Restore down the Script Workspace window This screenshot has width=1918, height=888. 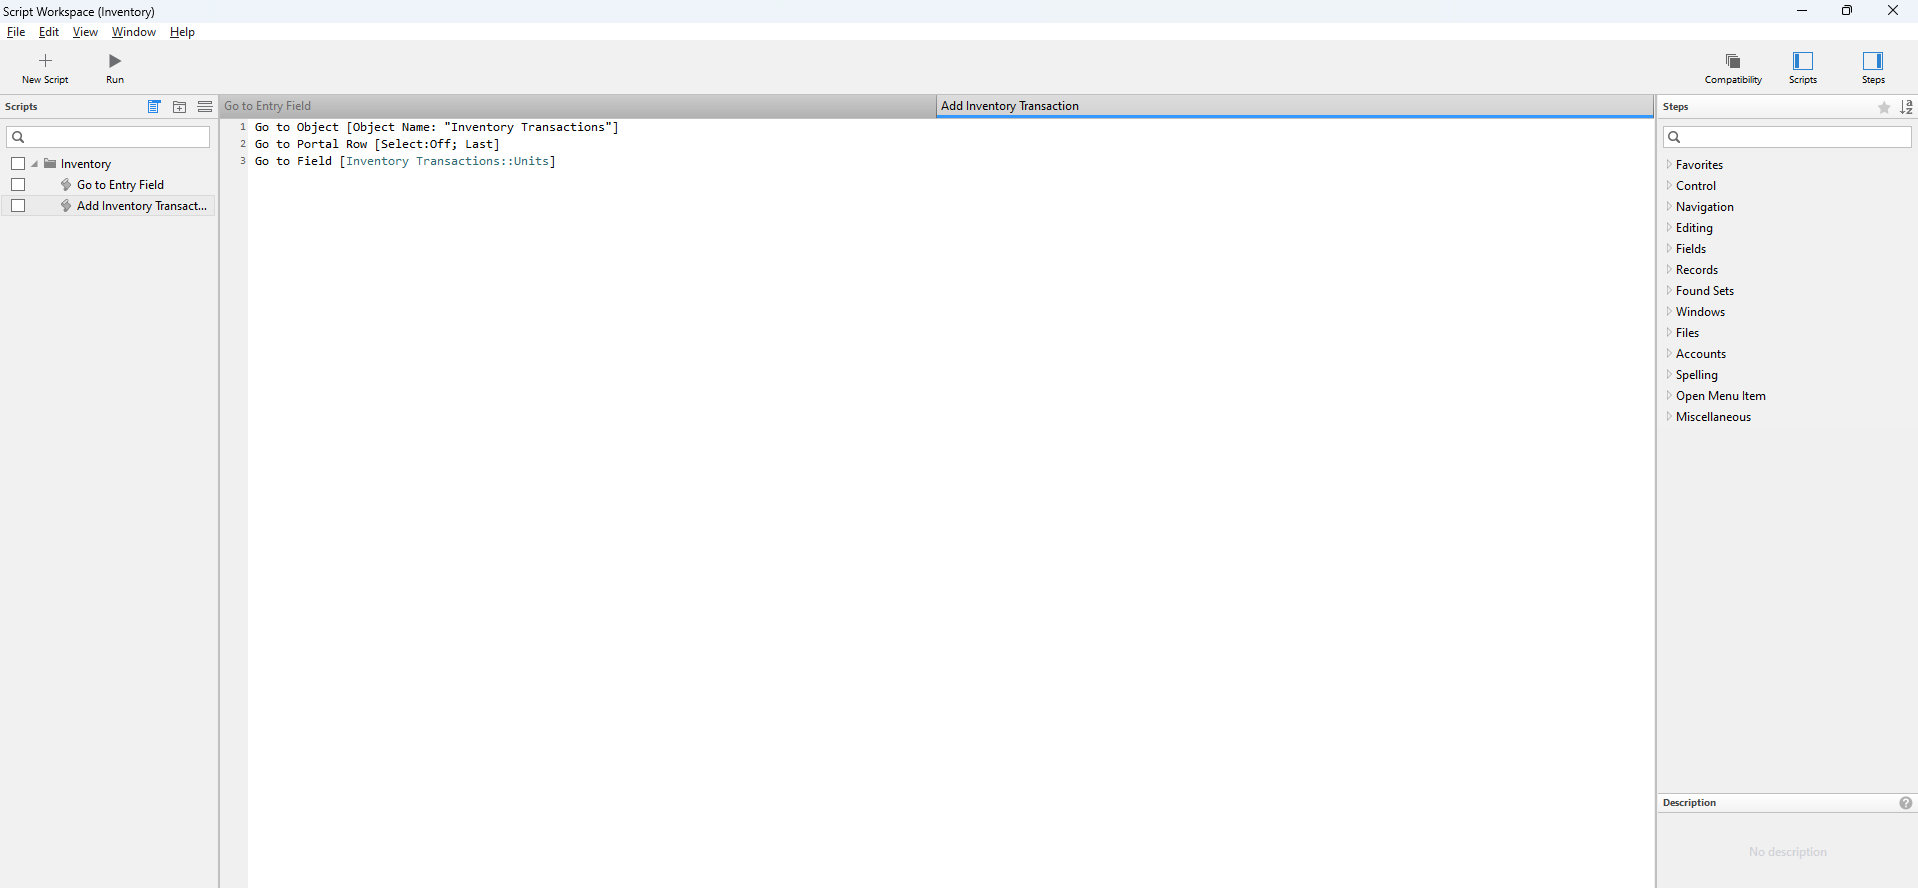pyautogui.click(x=1847, y=11)
